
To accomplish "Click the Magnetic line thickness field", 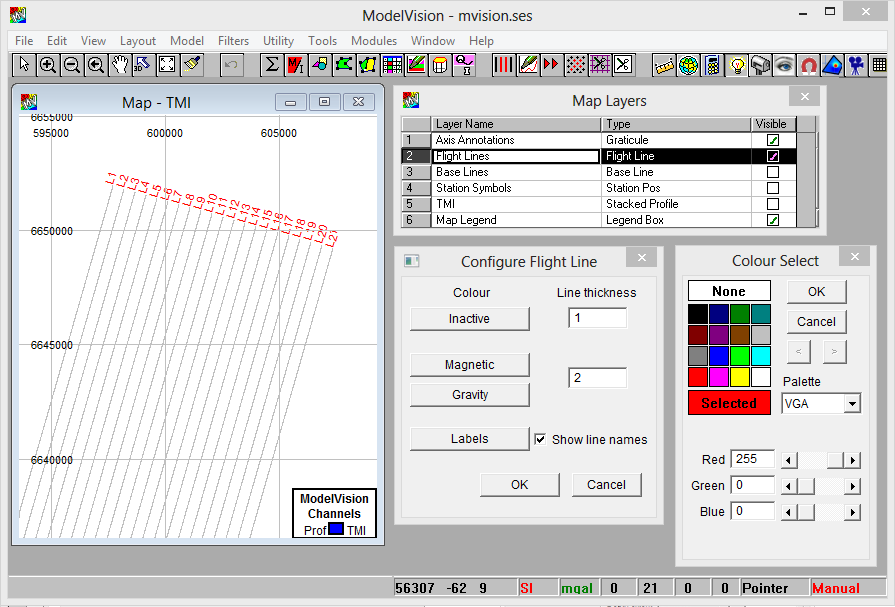I will pos(597,378).
